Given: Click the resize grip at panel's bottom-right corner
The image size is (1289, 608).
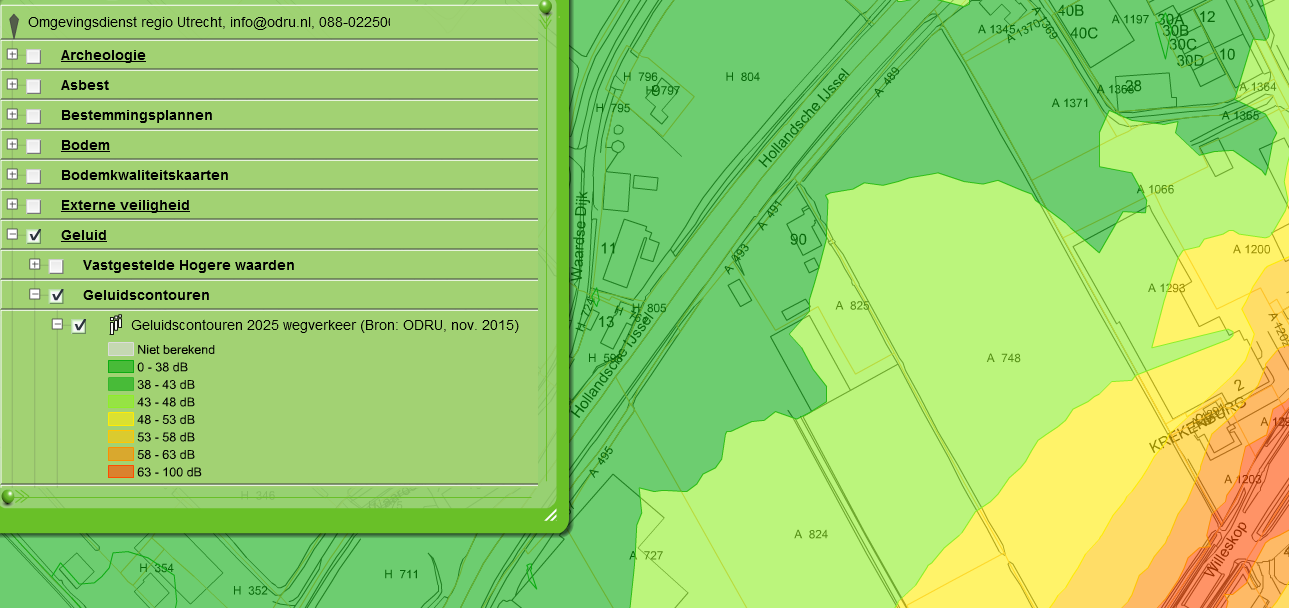Looking at the screenshot, I should tap(550, 516).
